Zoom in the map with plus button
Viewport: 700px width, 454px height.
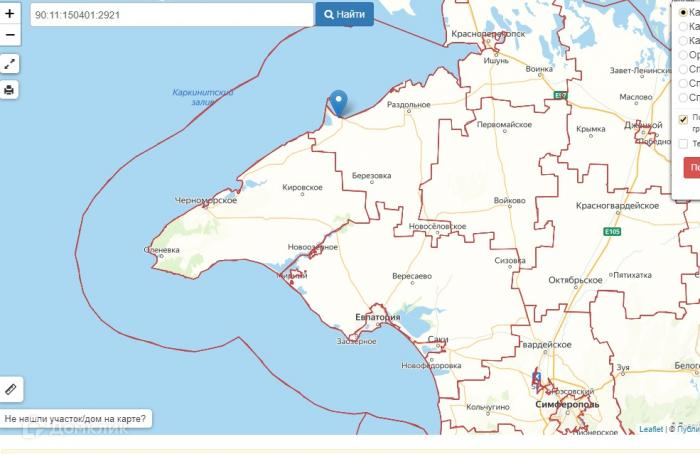[10, 14]
